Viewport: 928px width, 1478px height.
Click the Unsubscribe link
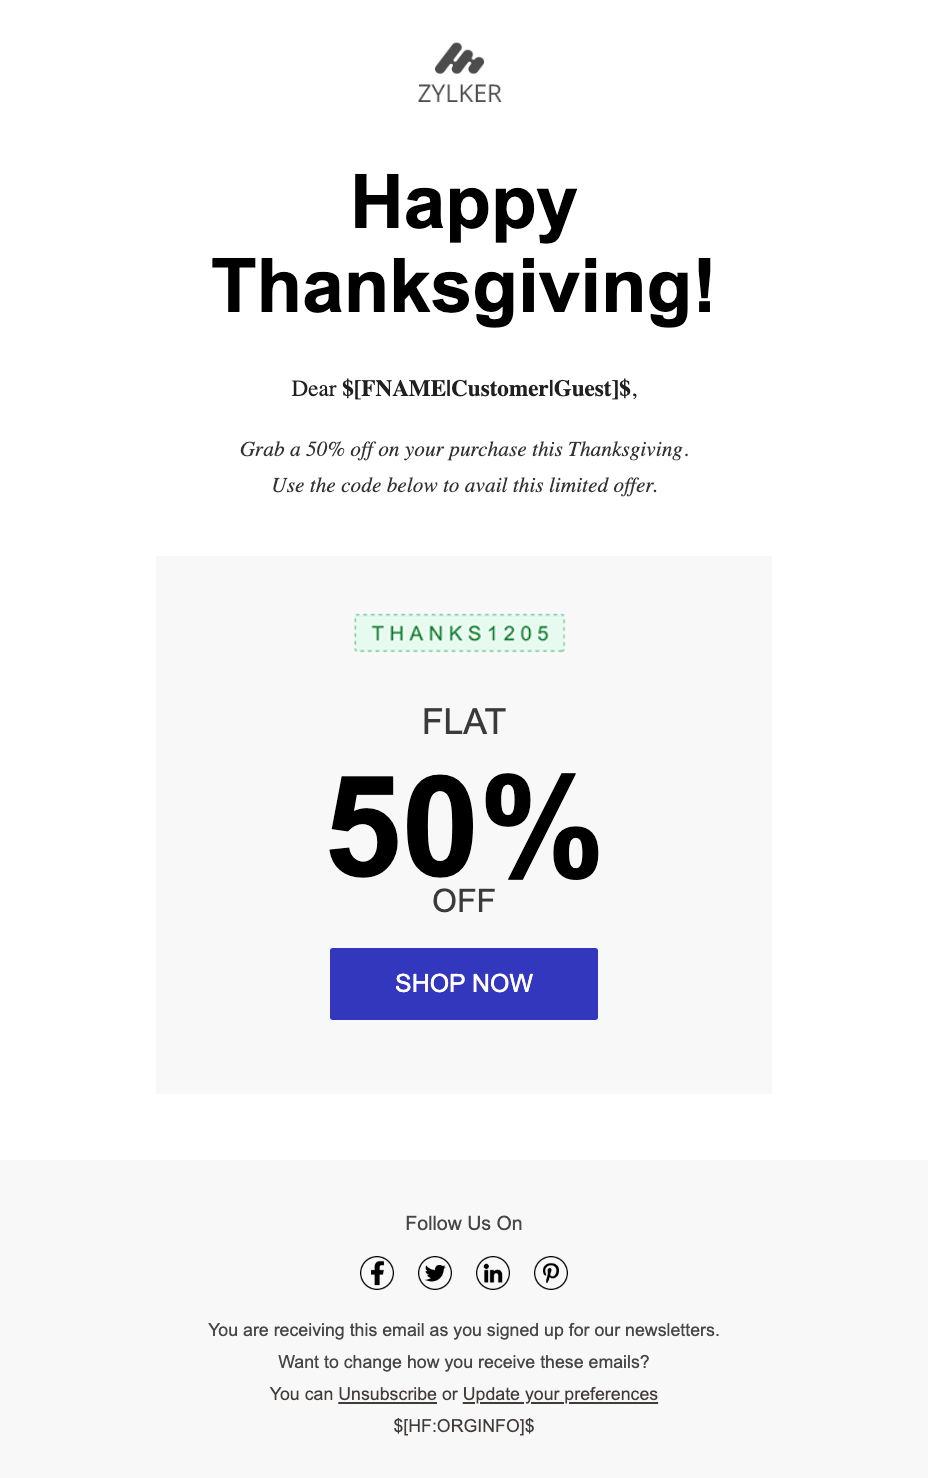pos(387,1394)
